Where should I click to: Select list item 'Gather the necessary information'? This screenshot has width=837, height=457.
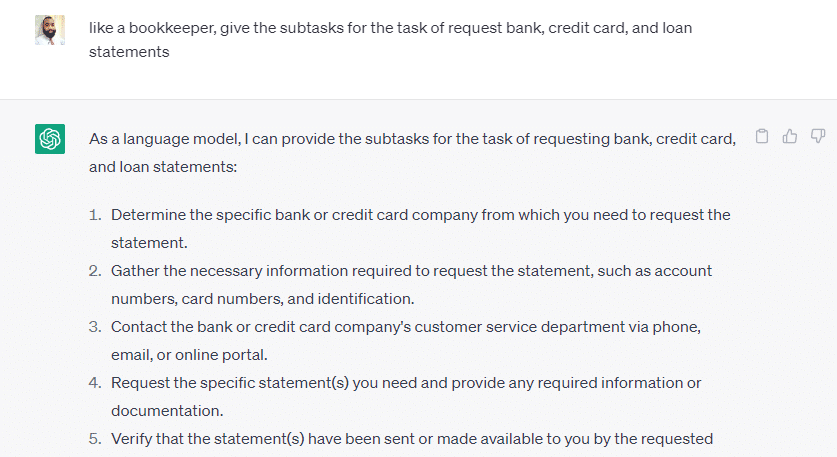point(411,285)
